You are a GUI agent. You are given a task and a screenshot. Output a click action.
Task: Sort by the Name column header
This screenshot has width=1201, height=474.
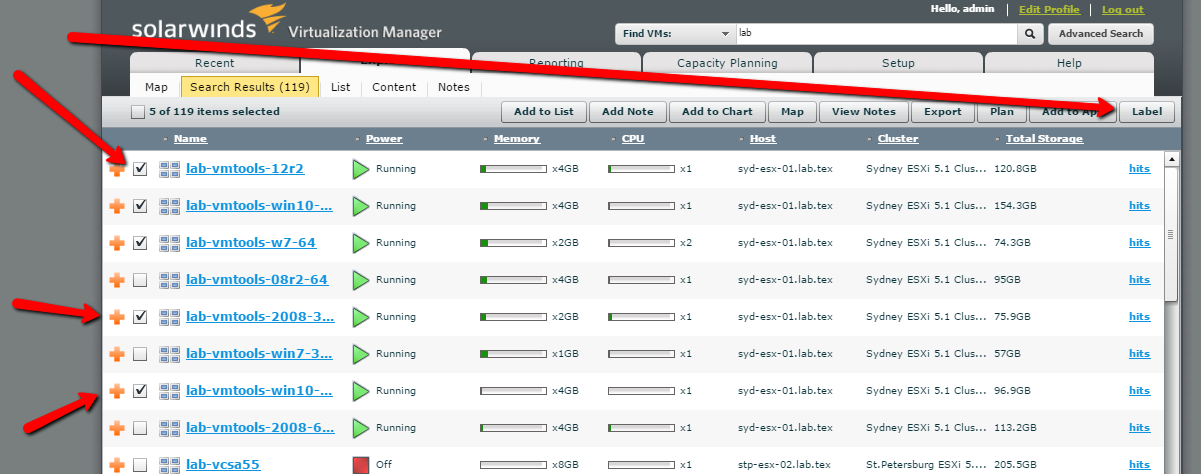click(190, 139)
